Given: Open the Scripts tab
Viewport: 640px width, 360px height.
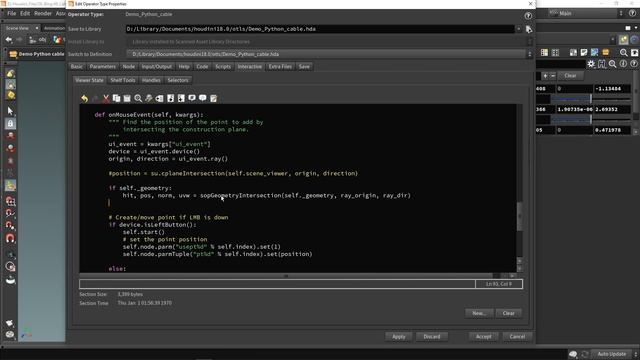Looking at the screenshot, I should (x=223, y=67).
